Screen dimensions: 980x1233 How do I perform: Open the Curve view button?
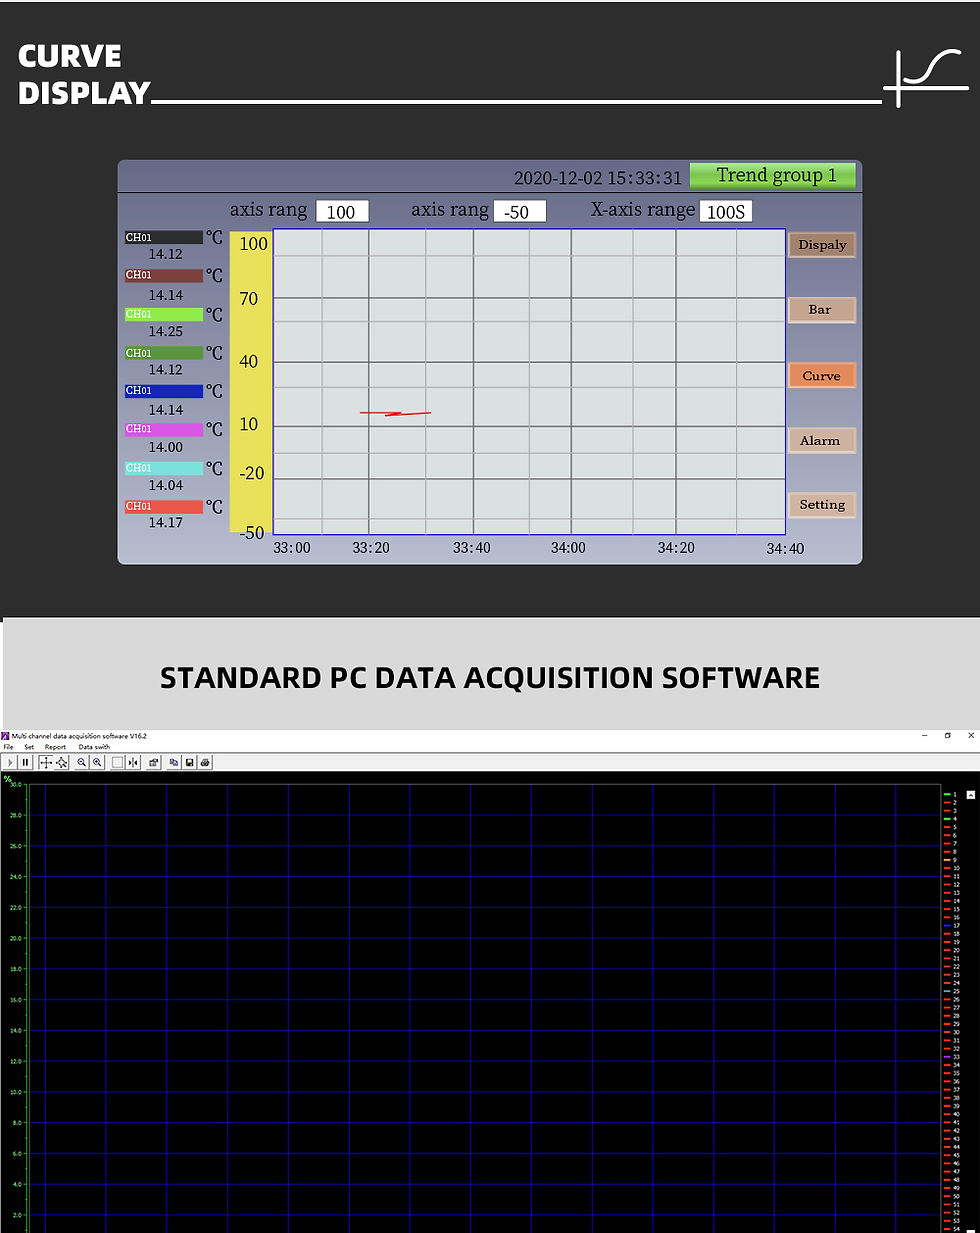coord(821,375)
